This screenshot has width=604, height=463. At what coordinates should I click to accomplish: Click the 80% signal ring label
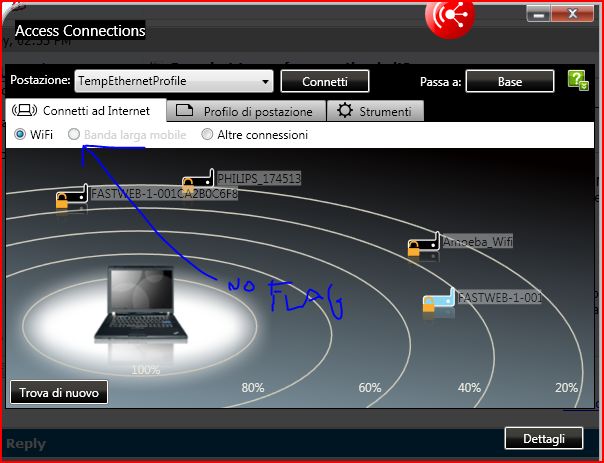253,388
